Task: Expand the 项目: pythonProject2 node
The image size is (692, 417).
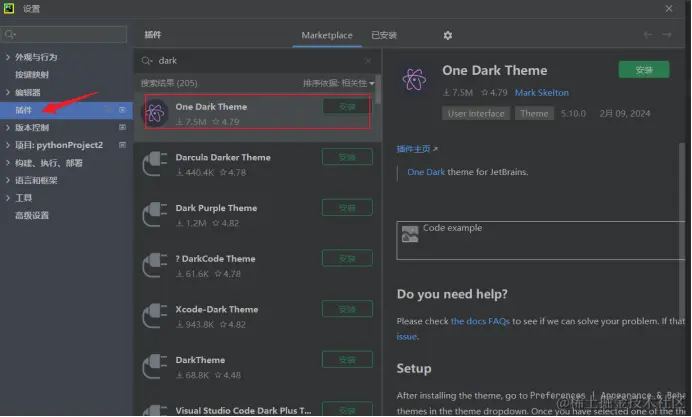Action: point(8,145)
